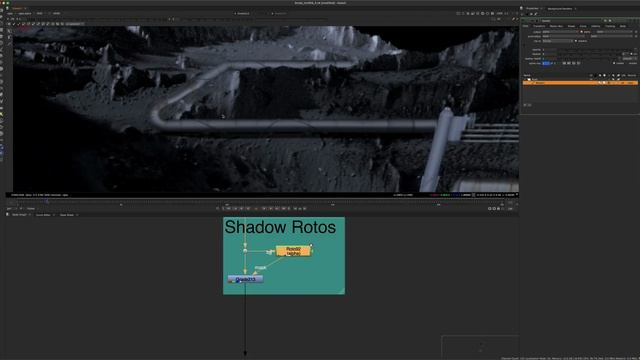Collapse the Root layer in the shape list

point(525,79)
